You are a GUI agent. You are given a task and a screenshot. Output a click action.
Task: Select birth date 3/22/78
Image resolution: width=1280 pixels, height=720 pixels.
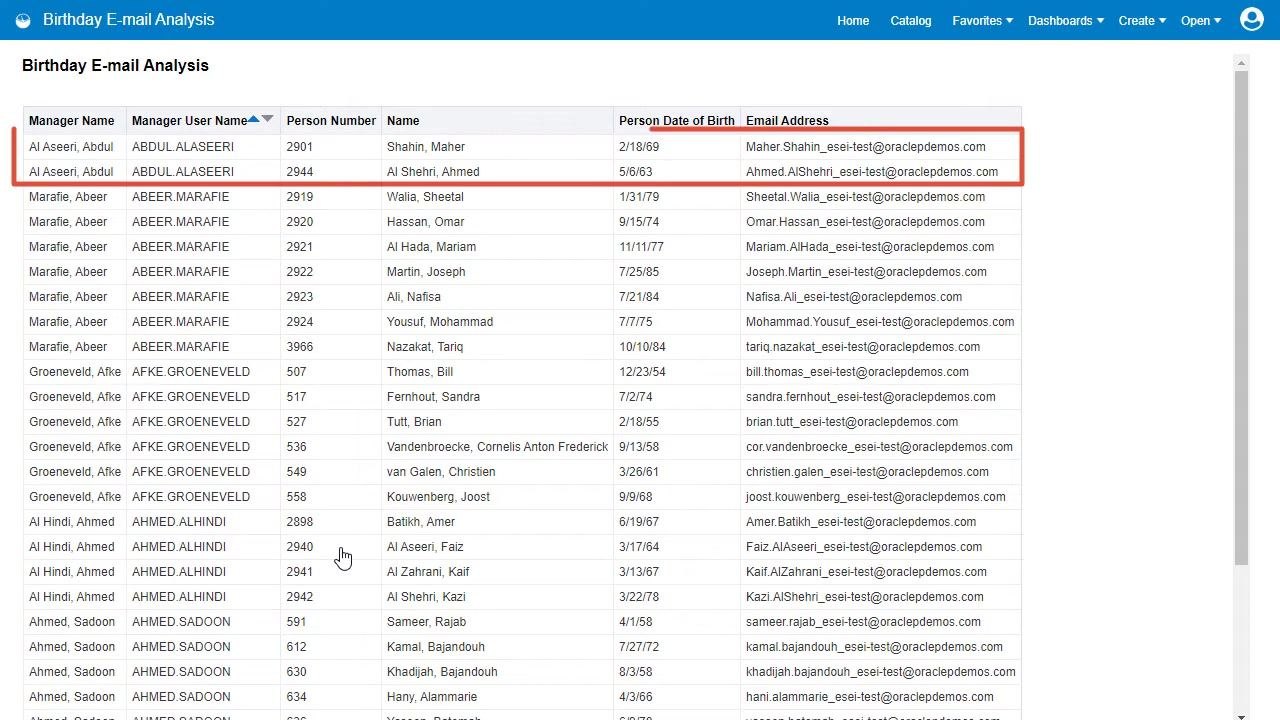click(x=639, y=597)
